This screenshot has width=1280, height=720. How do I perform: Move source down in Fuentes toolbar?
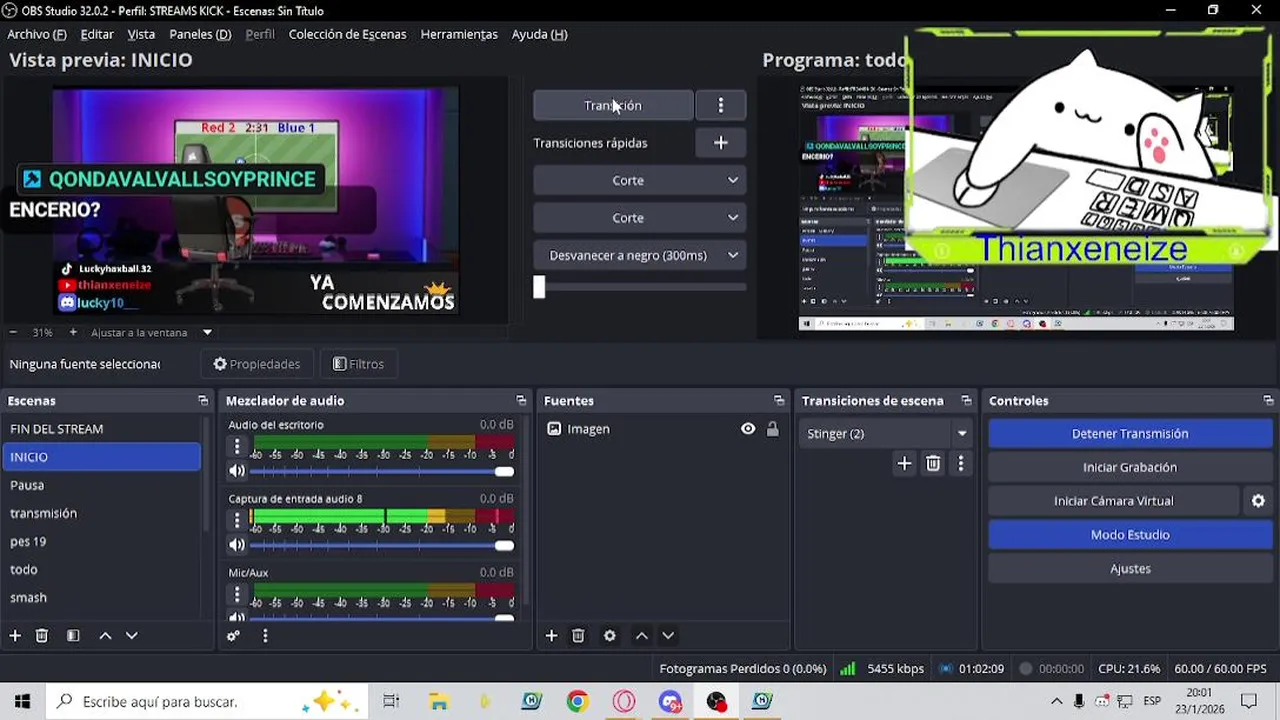pos(668,636)
